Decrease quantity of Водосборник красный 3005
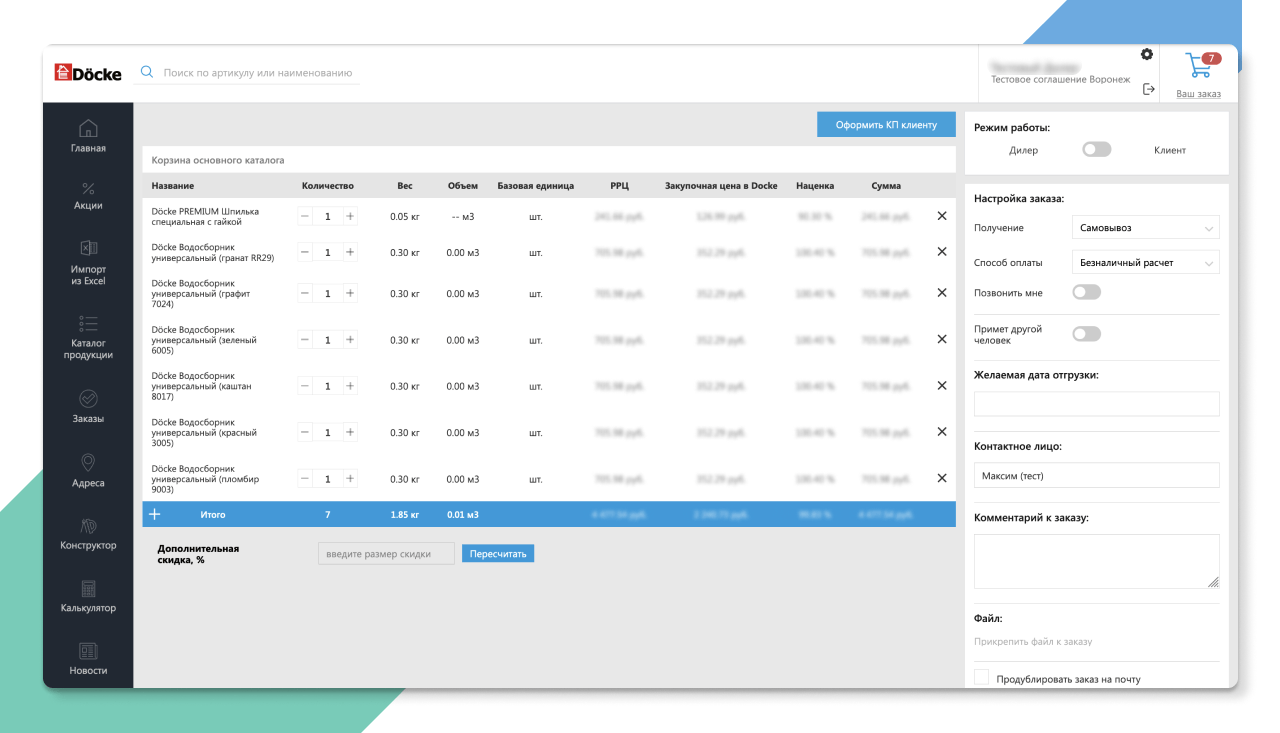The image size is (1280, 733). click(x=306, y=432)
